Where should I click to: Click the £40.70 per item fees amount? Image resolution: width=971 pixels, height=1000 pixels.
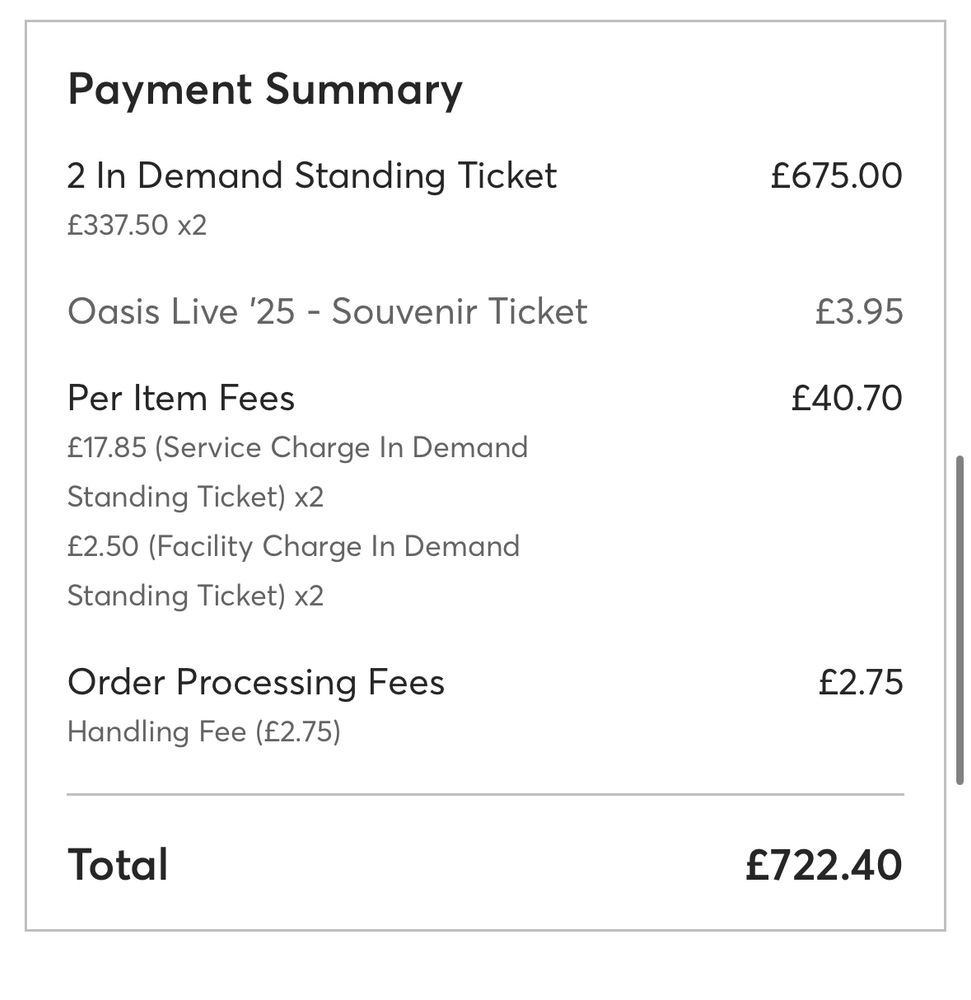846,398
